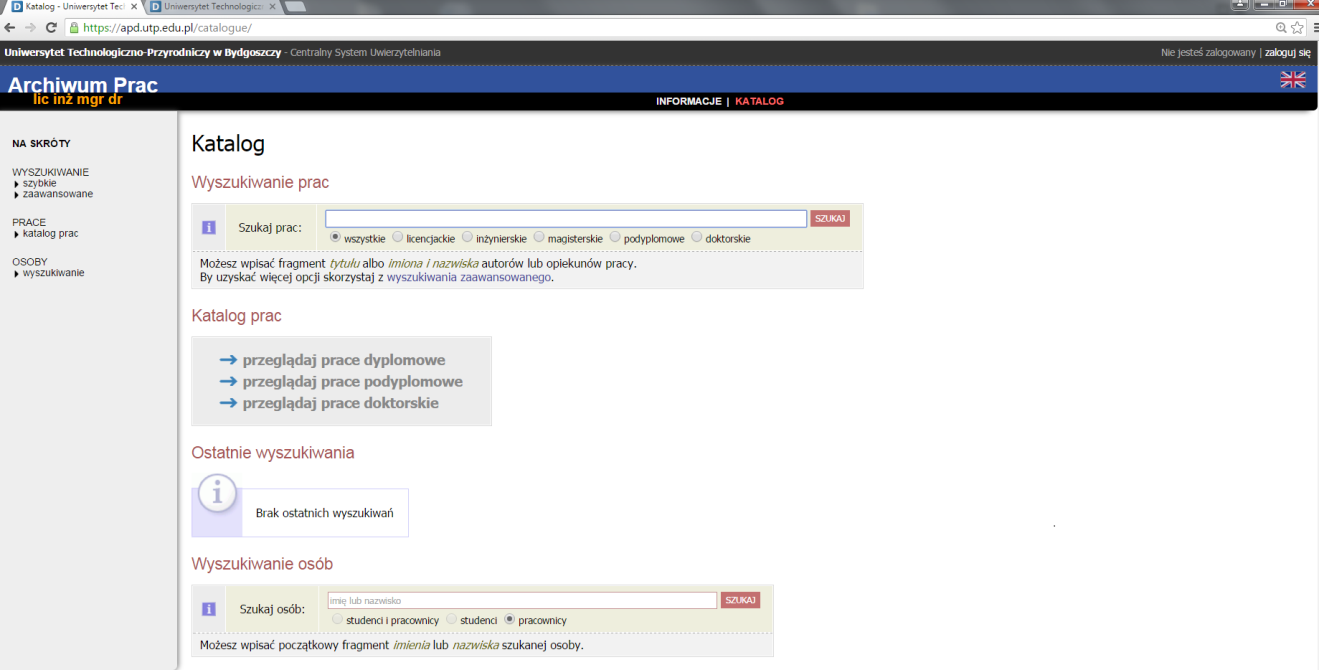Click the info icon beside Szukaj prac

click(209, 227)
